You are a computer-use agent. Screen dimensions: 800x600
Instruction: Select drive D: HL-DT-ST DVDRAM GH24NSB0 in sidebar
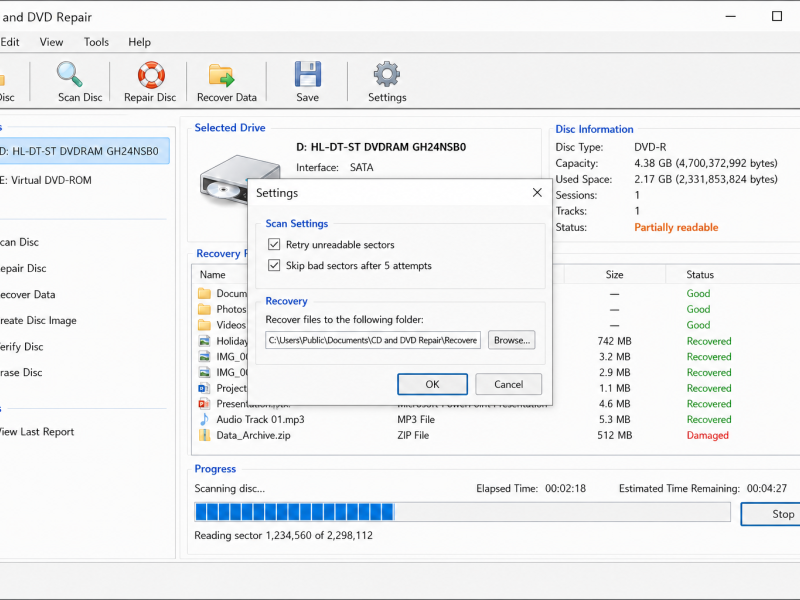coord(83,151)
